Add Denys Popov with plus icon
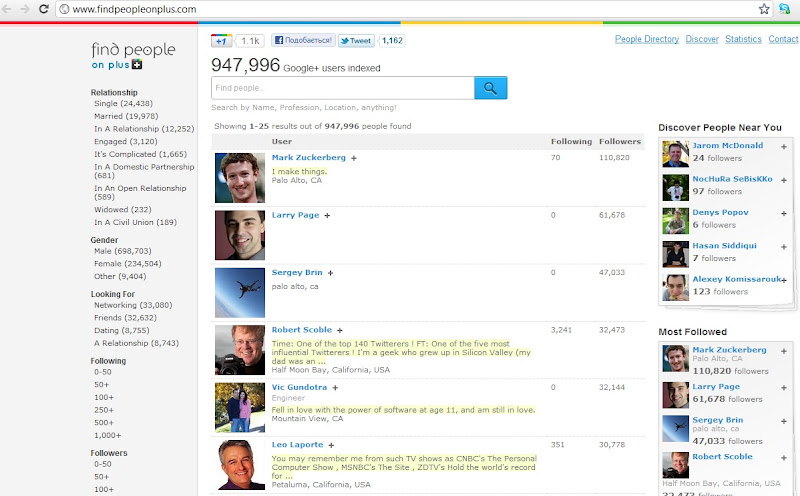This screenshot has height=496, width=800. click(x=784, y=213)
